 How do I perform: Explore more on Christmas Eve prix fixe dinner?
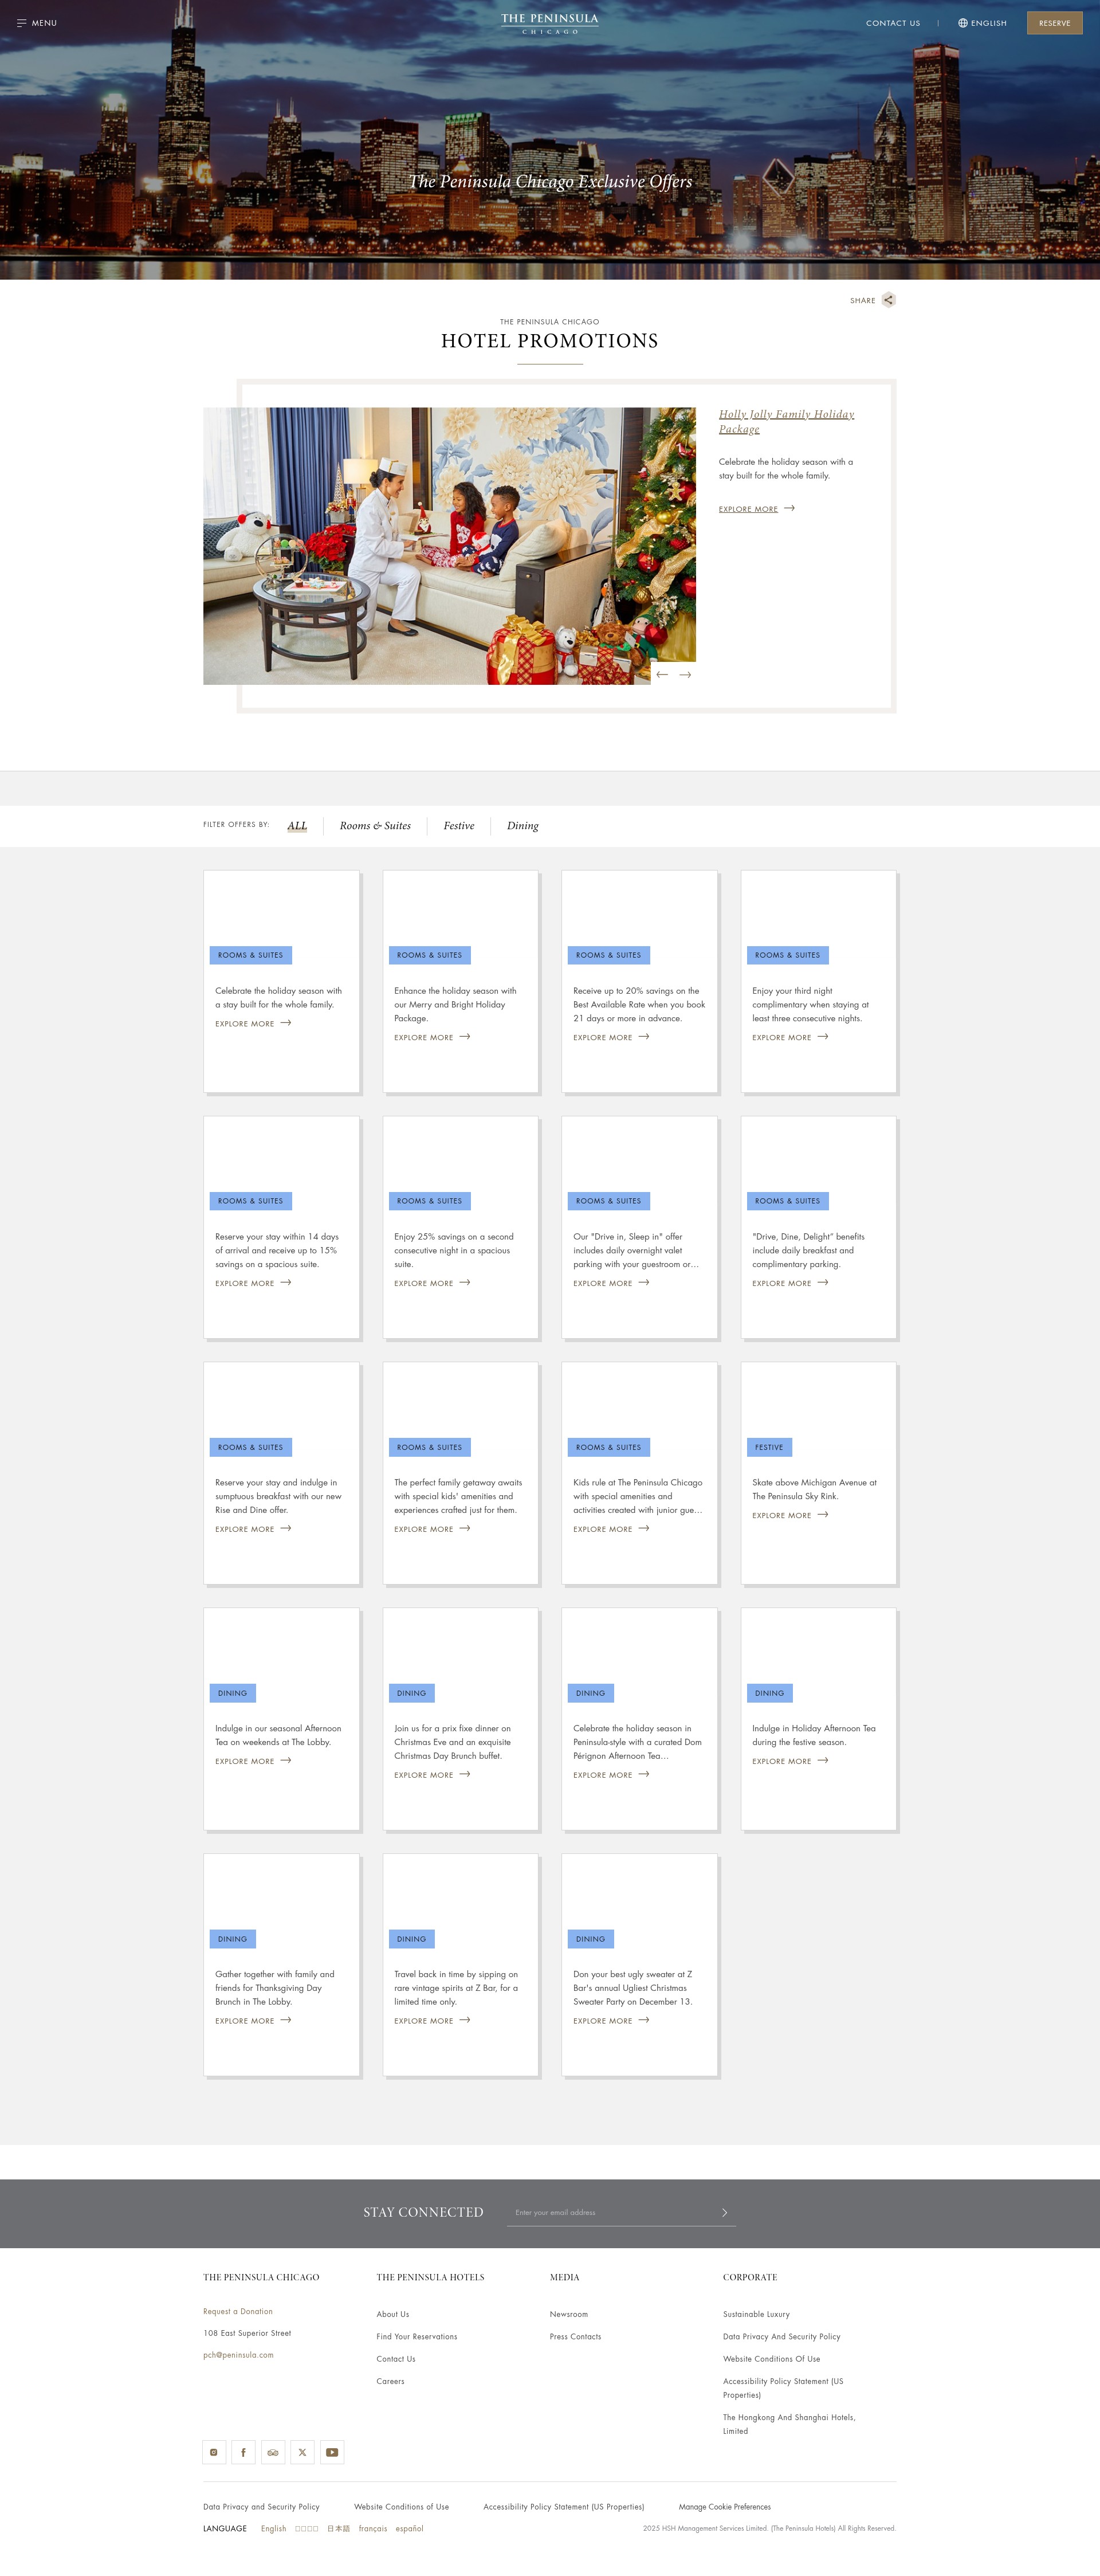click(x=432, y=1775)
